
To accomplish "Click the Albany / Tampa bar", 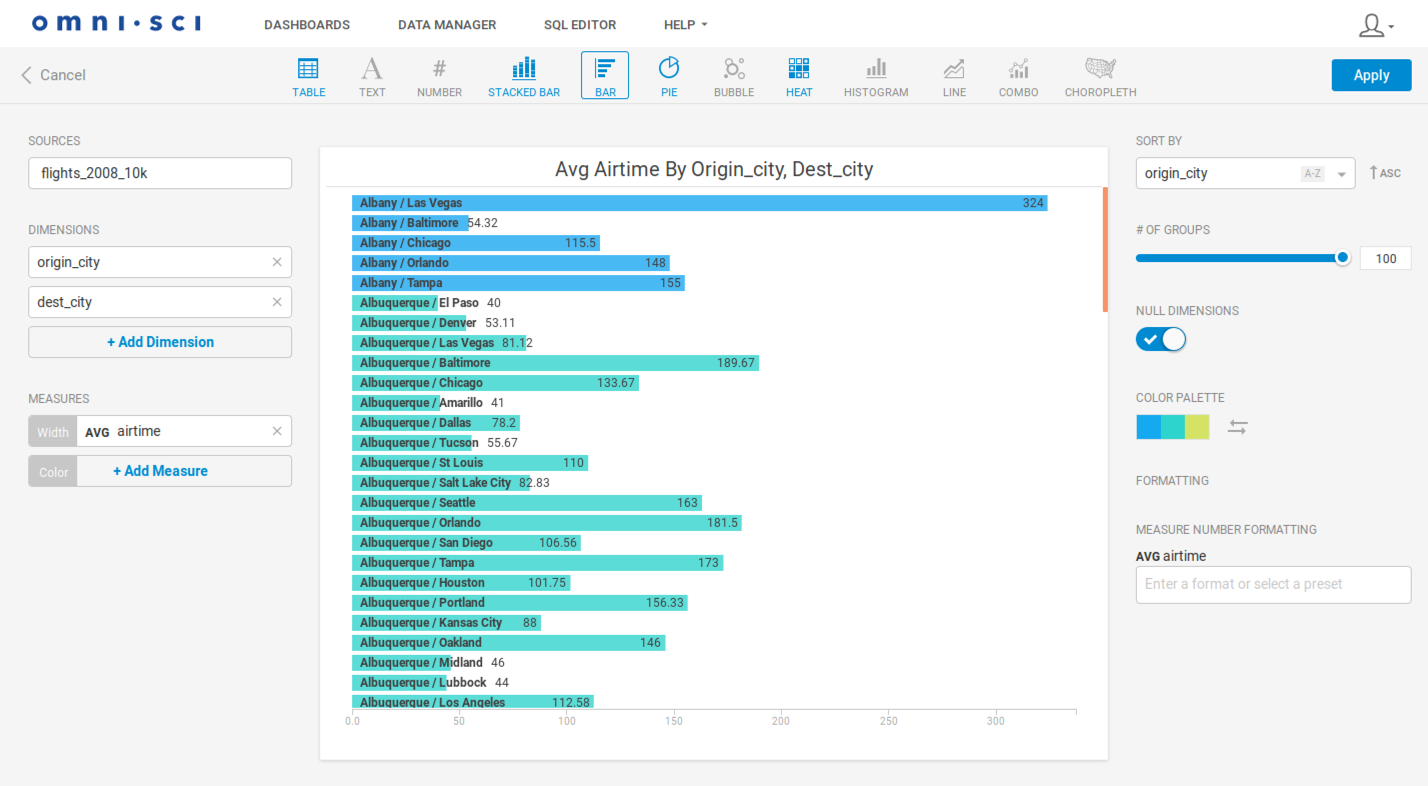I will click(x=518, y=283).
